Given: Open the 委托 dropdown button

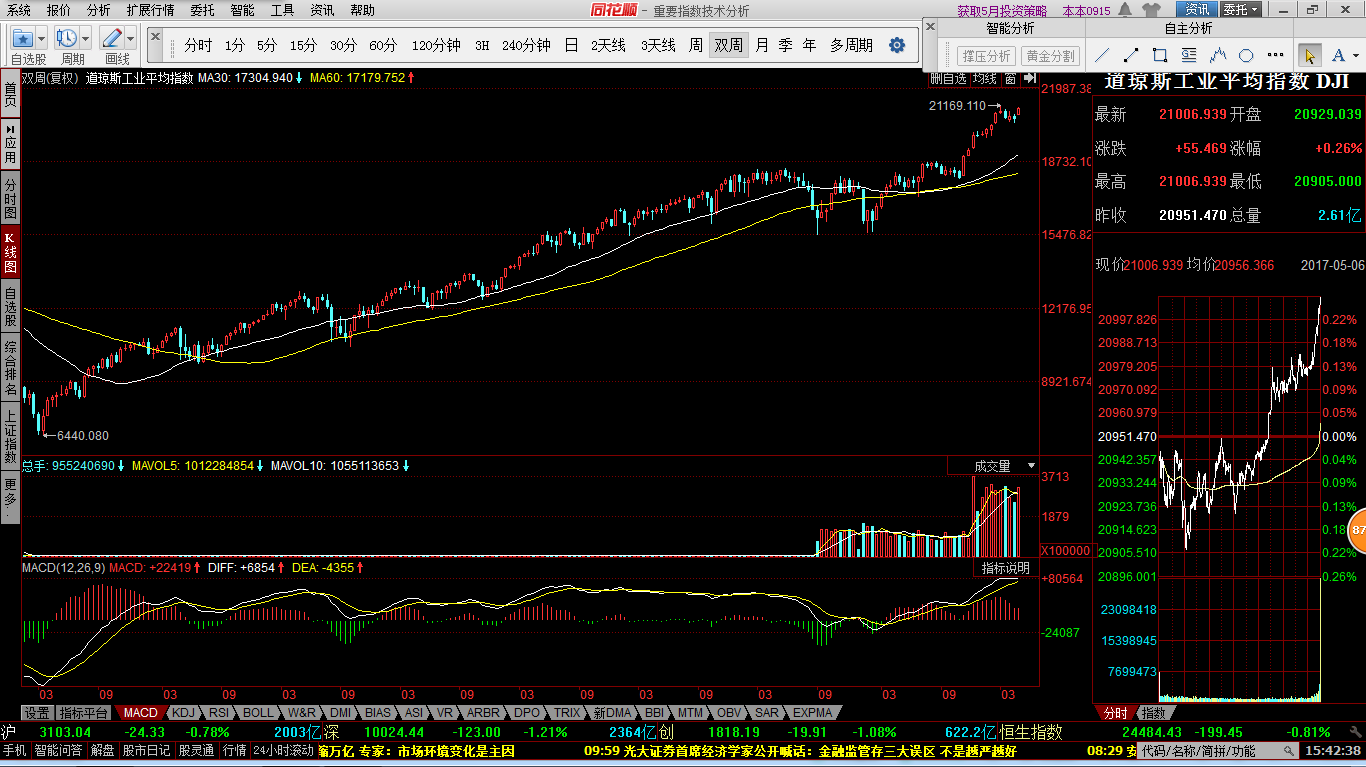Looking at the screenshot, I should [x=1242, y=10].
